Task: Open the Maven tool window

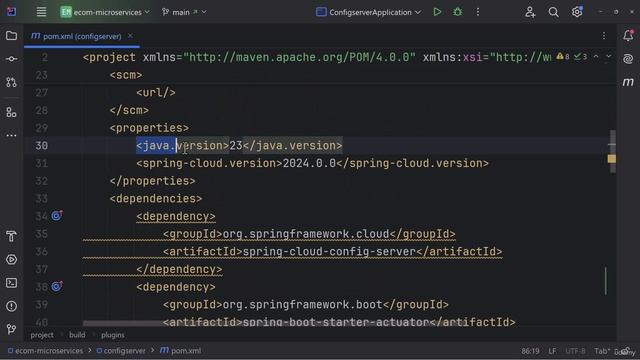Action: point(628,82)
